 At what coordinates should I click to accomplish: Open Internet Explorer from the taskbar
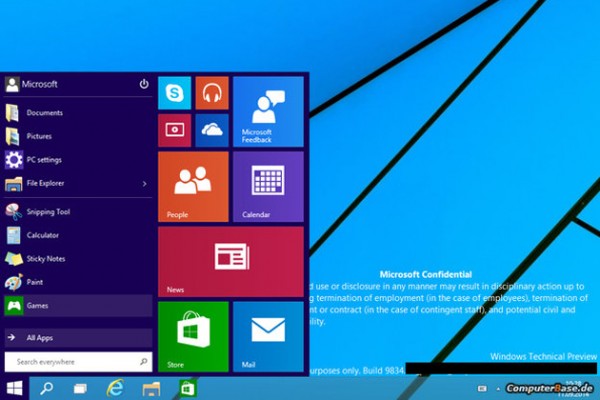tap(116, 387)
